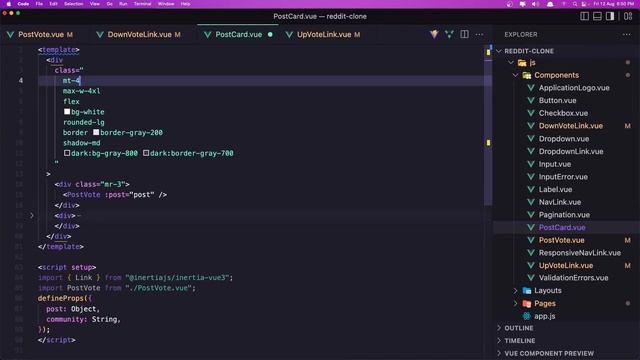This screenshot has height=360, width=640.
Task: Expand the Pages folder
Action: pos(545,304)
